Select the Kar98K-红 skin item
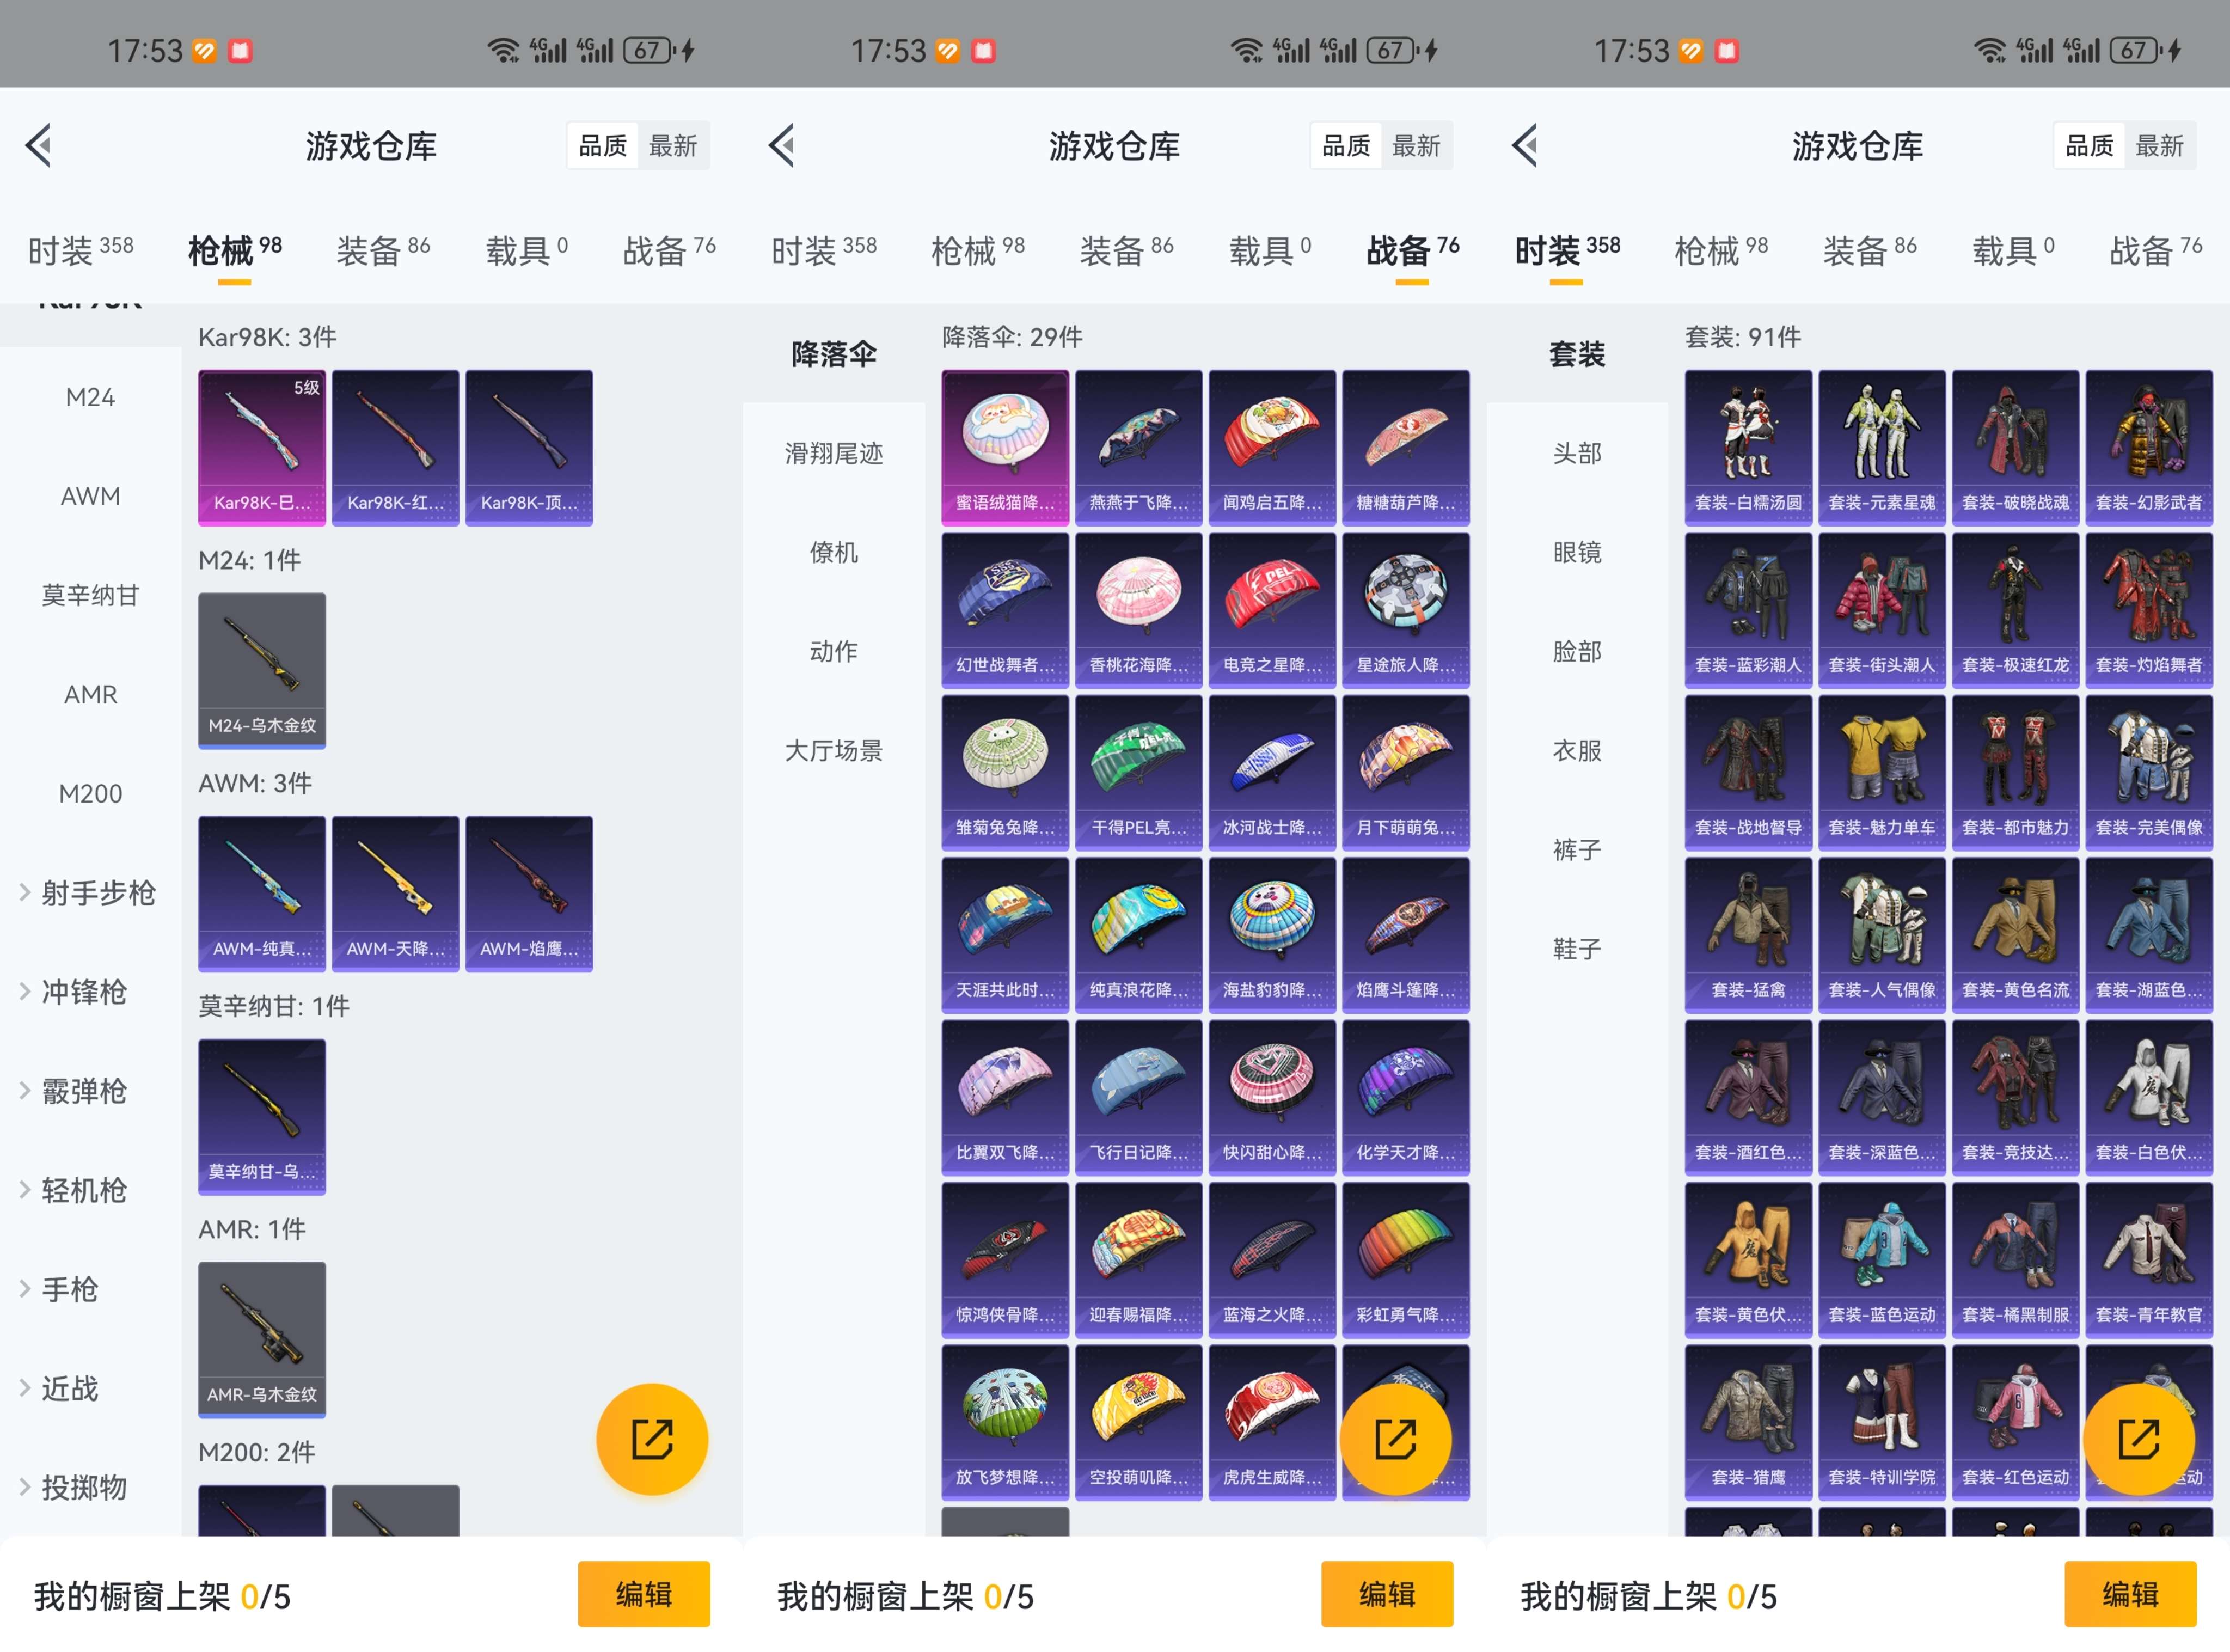The image size is (2230, 1652). (396, 447)
